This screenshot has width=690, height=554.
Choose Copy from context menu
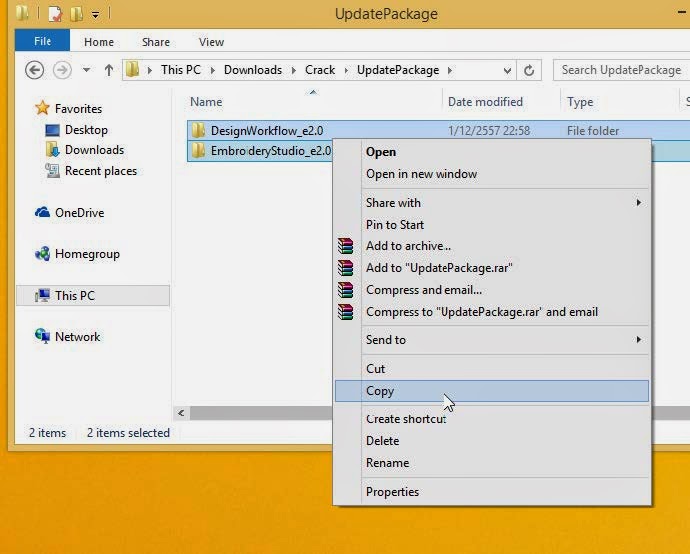[492, 391]
